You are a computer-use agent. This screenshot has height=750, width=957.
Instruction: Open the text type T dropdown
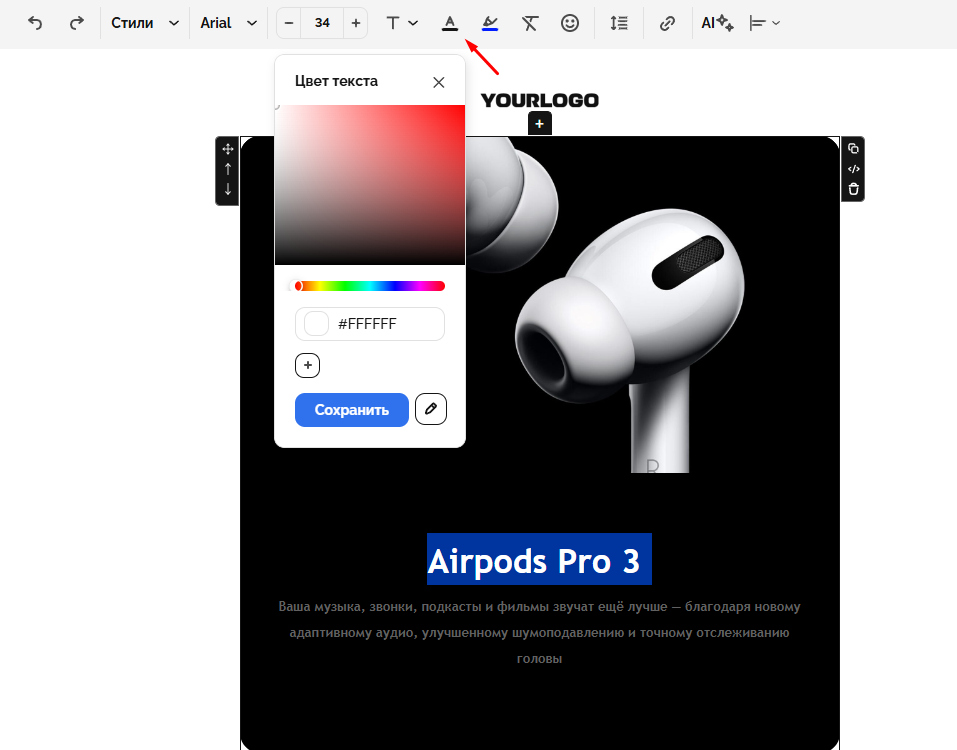tap(402, 23)
